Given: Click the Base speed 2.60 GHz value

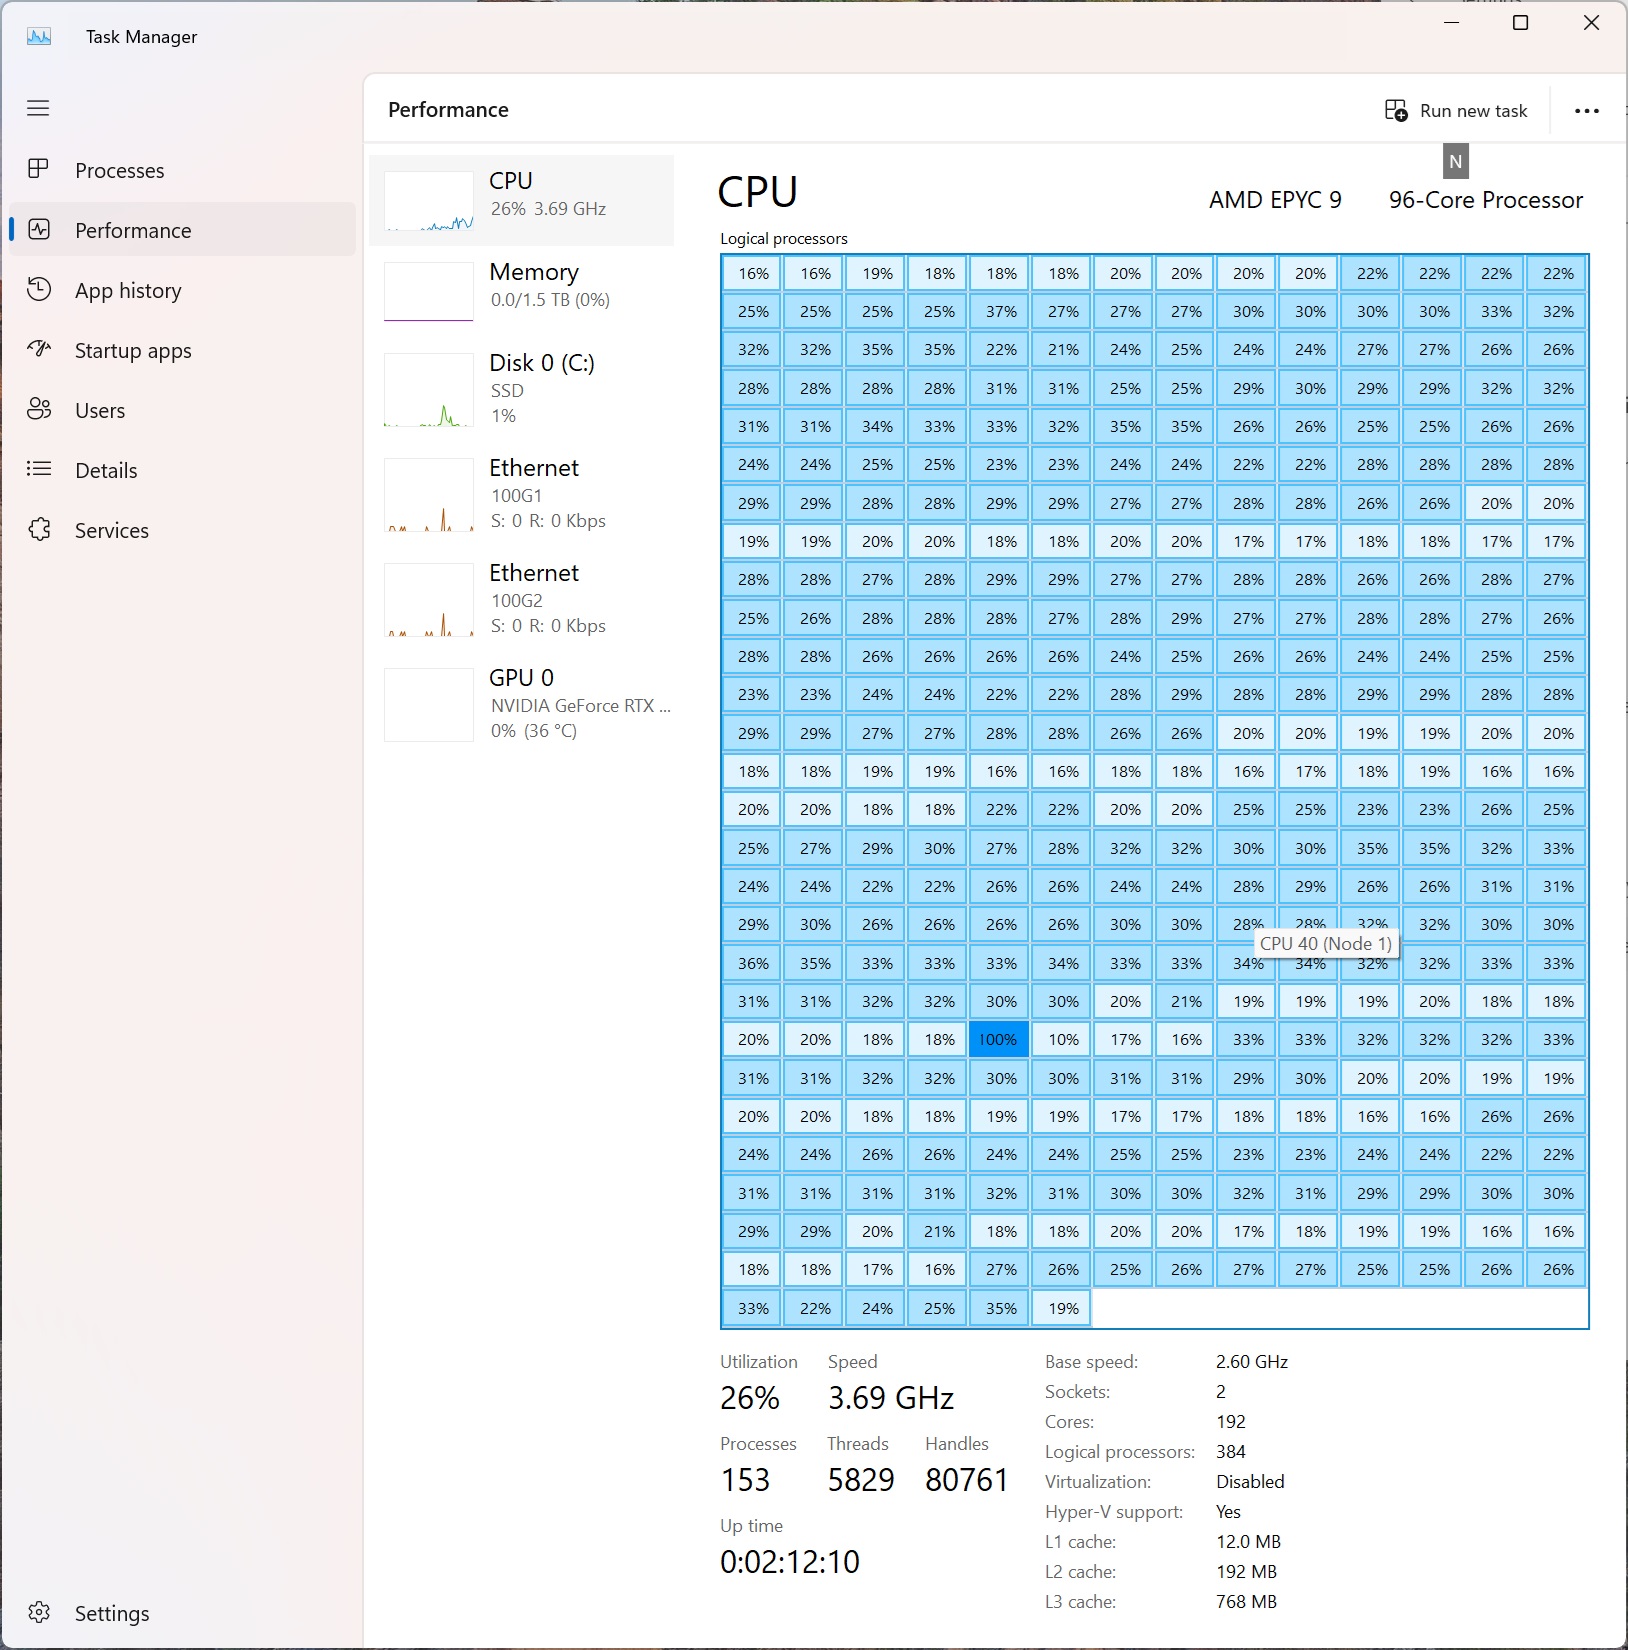Looking at the screenshot, I should (x=1252, y=1362).
